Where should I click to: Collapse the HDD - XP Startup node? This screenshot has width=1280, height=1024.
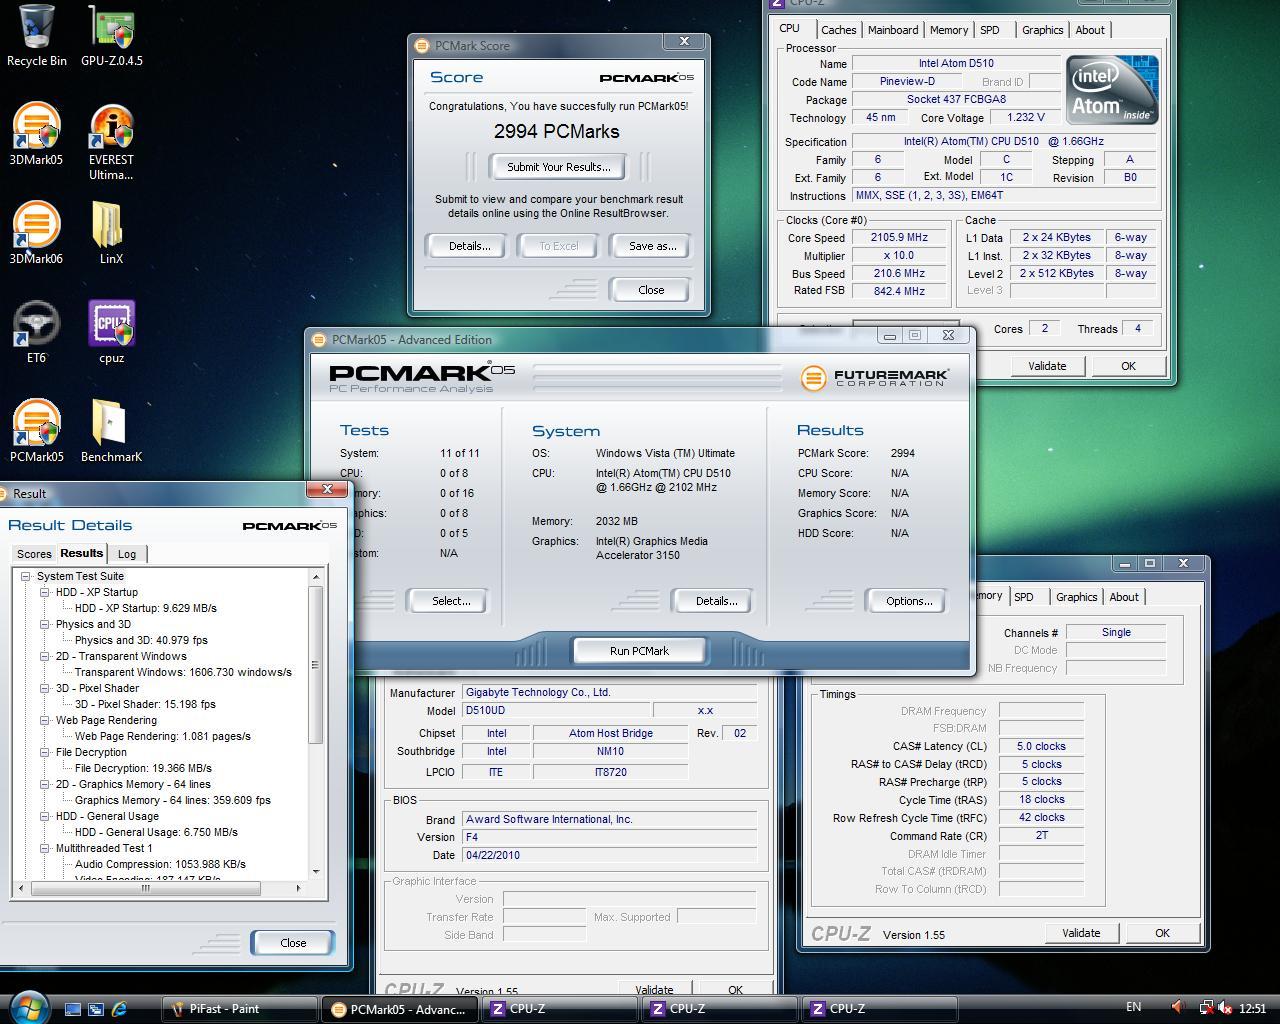click(44, 592)
